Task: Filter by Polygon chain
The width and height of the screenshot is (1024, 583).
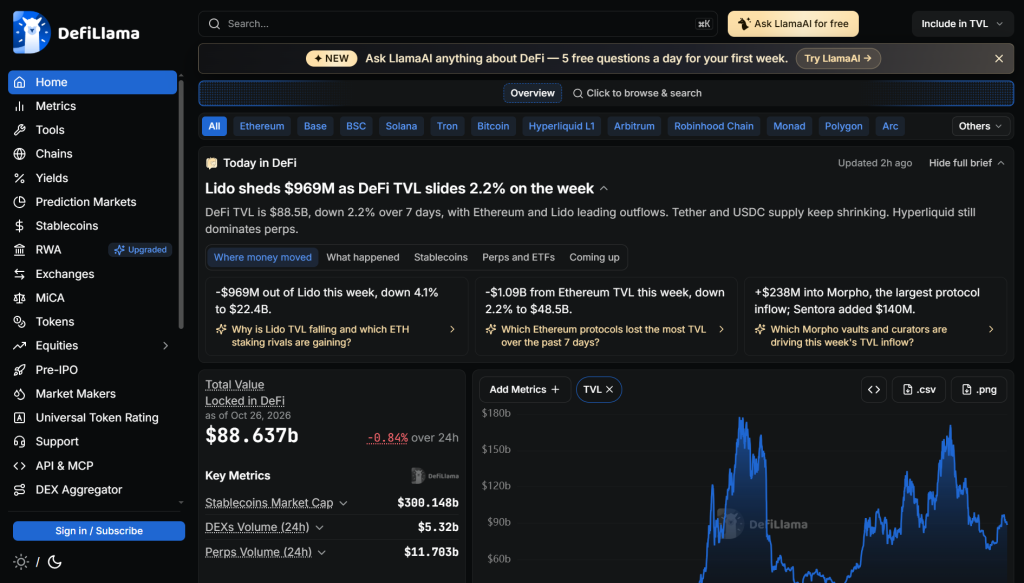Action: (x=843, y=126)
